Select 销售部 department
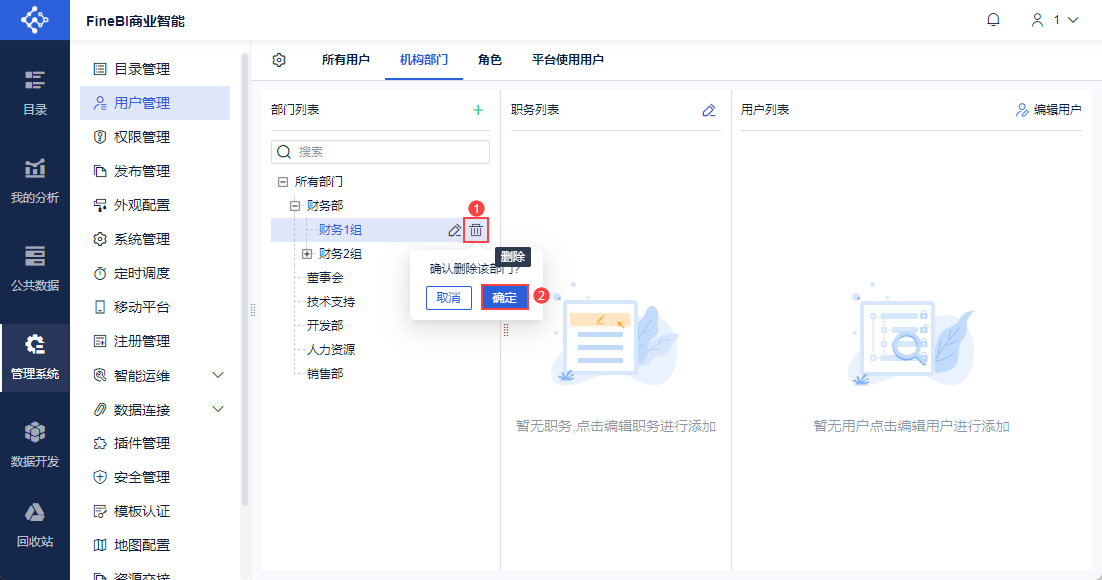This screenshot has height=580, width=1102. pyautogui.click(x=325, y=373)
